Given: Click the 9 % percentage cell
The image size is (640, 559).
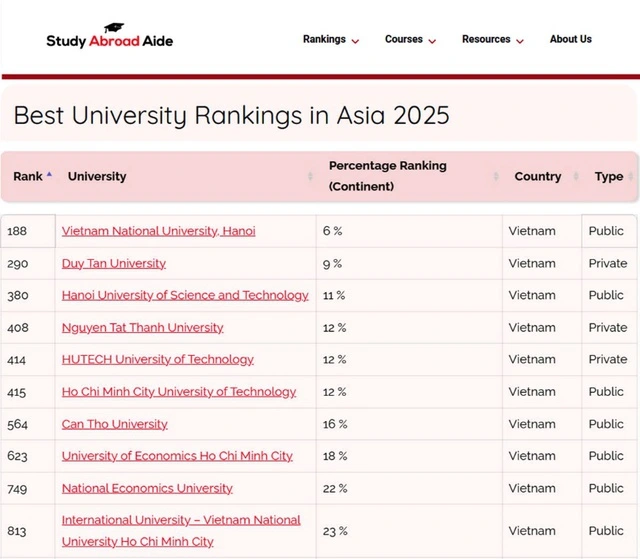Looking at the screenshot, I should pos(409,264).
